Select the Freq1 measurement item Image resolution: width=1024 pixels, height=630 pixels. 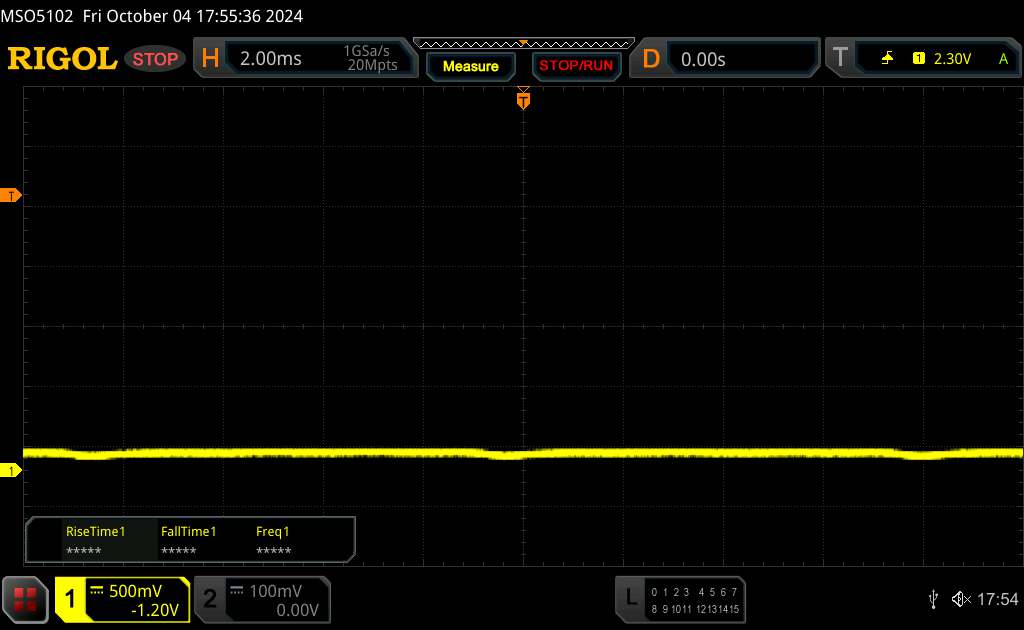coord(273,540)
